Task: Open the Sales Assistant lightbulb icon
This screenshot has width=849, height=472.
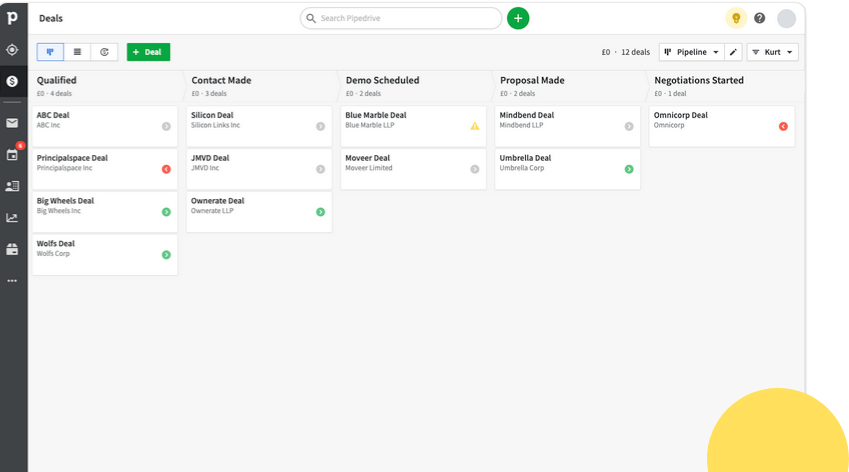Action: click(736, 18)
